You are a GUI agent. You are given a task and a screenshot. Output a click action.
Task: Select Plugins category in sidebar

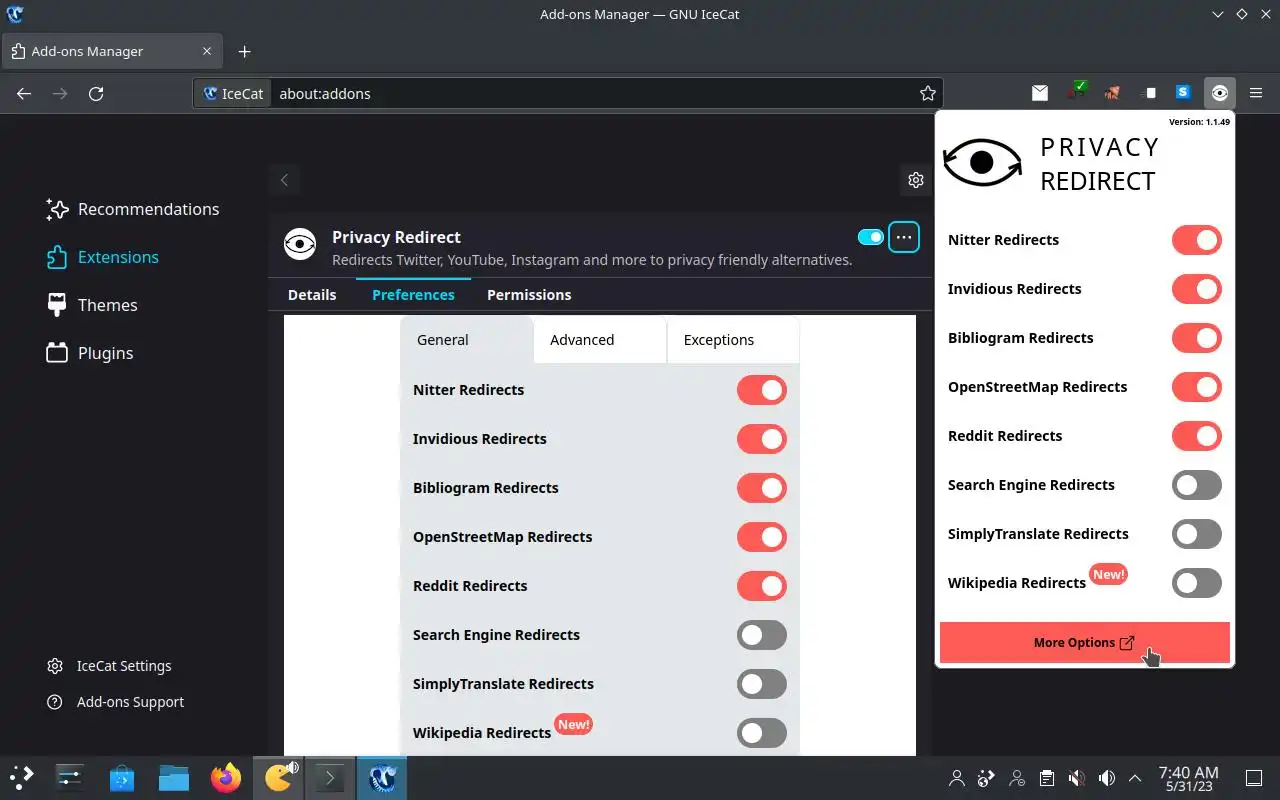90,353
